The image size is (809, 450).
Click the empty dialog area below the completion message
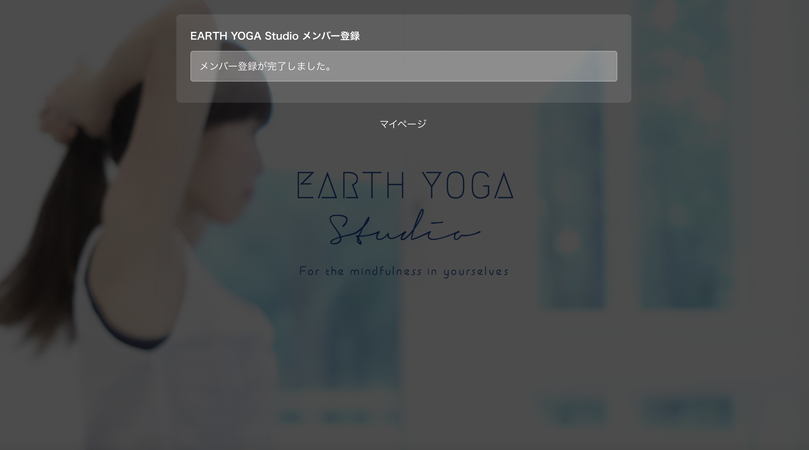403,92
